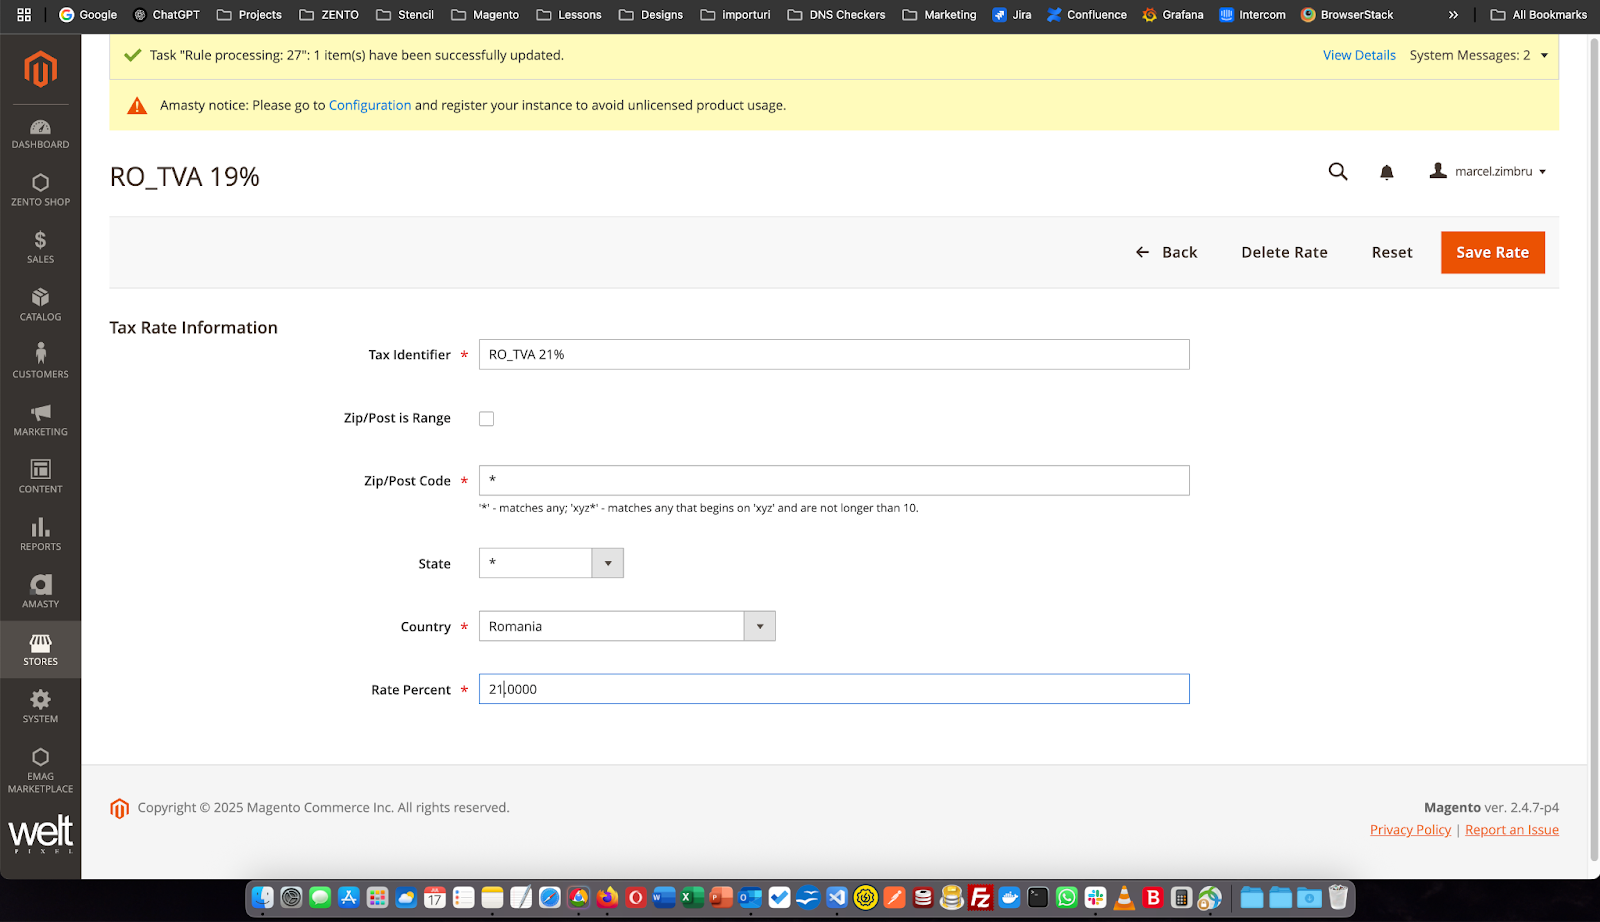Click the Magento logo in the sidebar
The width and height of the screenshot is (1600, 922).
[40, 69]
